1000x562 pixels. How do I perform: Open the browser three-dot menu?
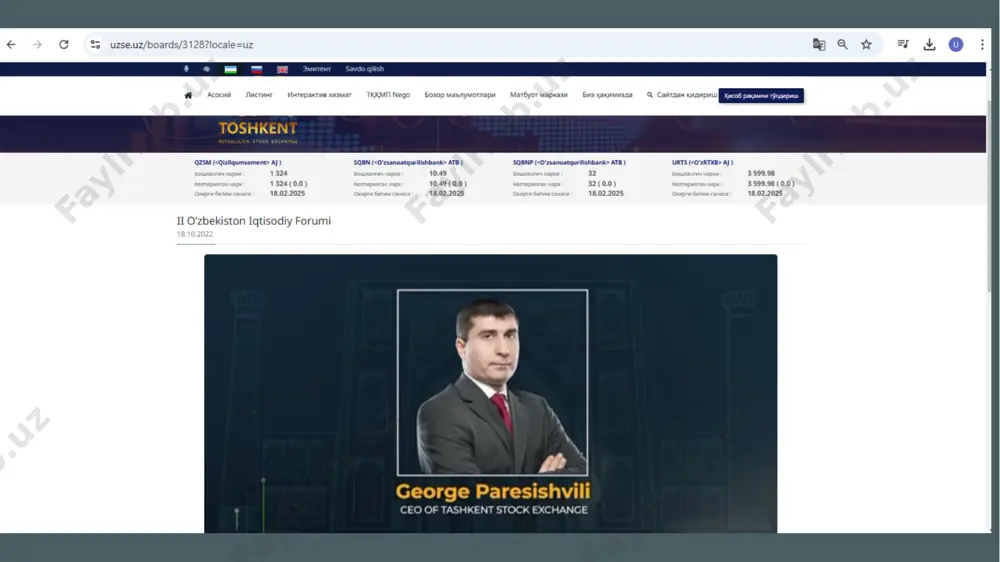[982, 45]
